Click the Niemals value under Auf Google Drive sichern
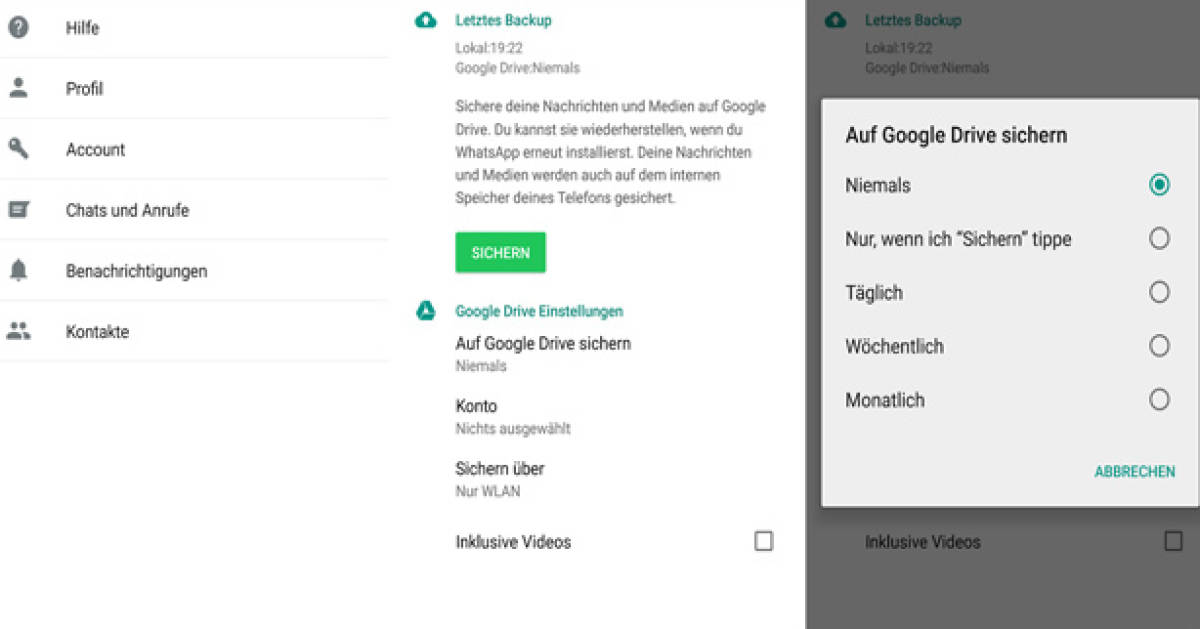The image size is (1200, 629). coord(481,366)
